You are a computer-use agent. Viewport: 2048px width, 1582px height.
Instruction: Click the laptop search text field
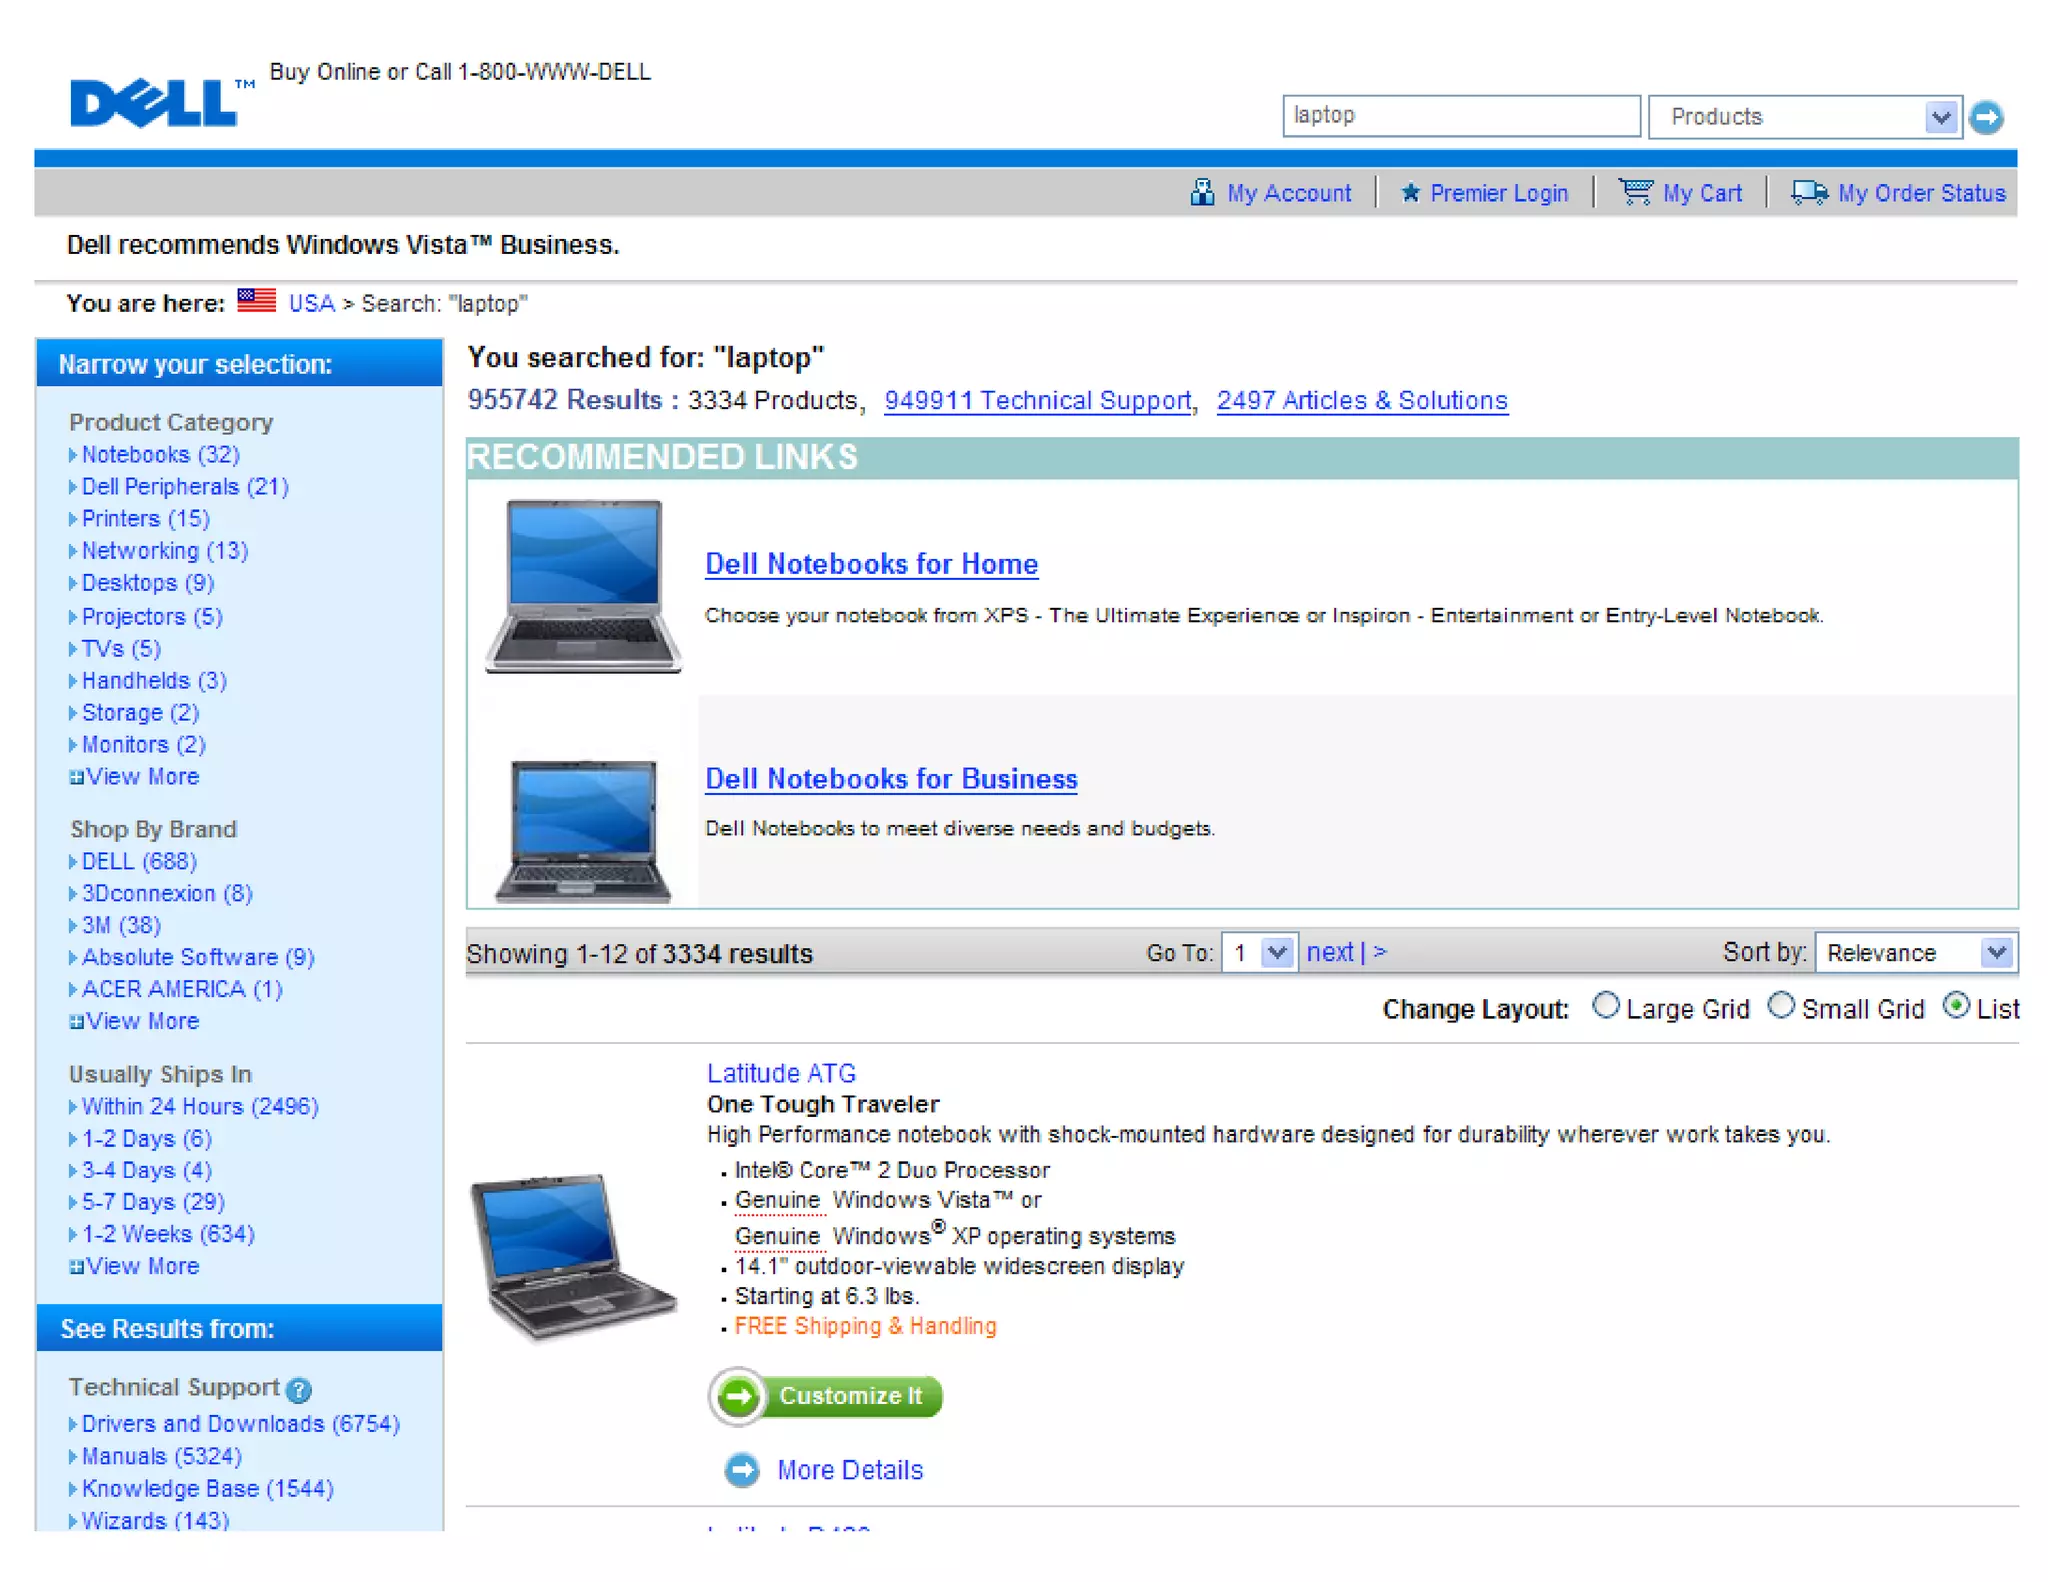click(1460, 116)
